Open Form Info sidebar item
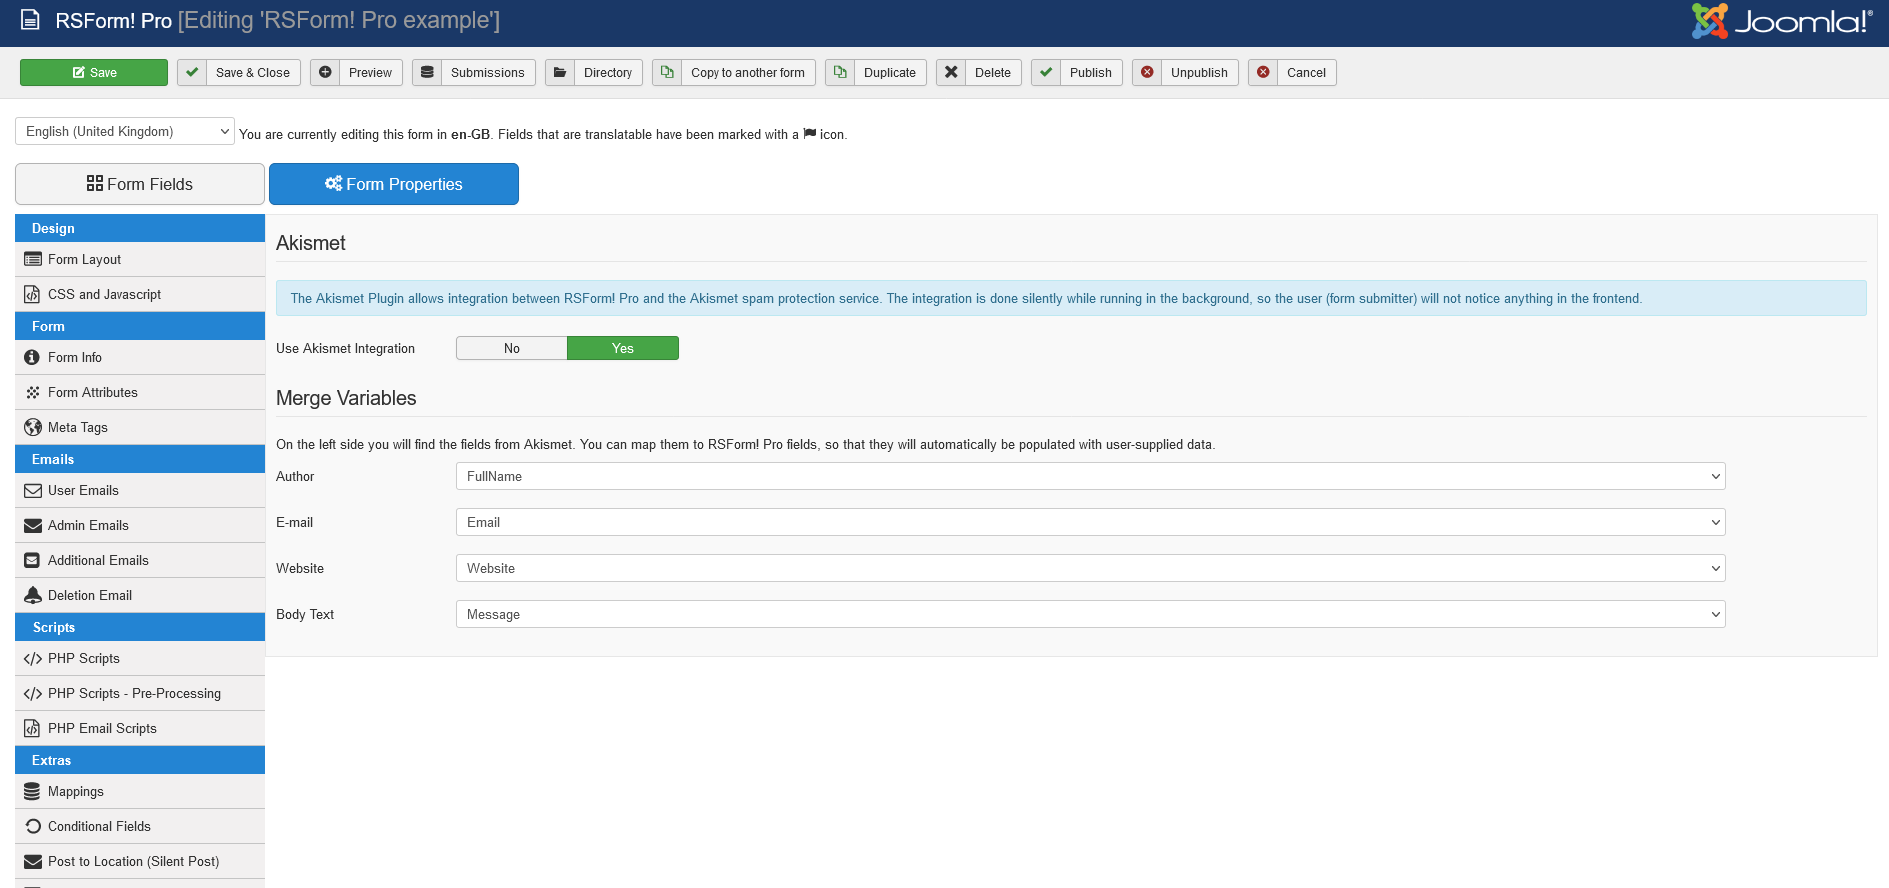The image size is (1889, 888). (x=140, y=357)
